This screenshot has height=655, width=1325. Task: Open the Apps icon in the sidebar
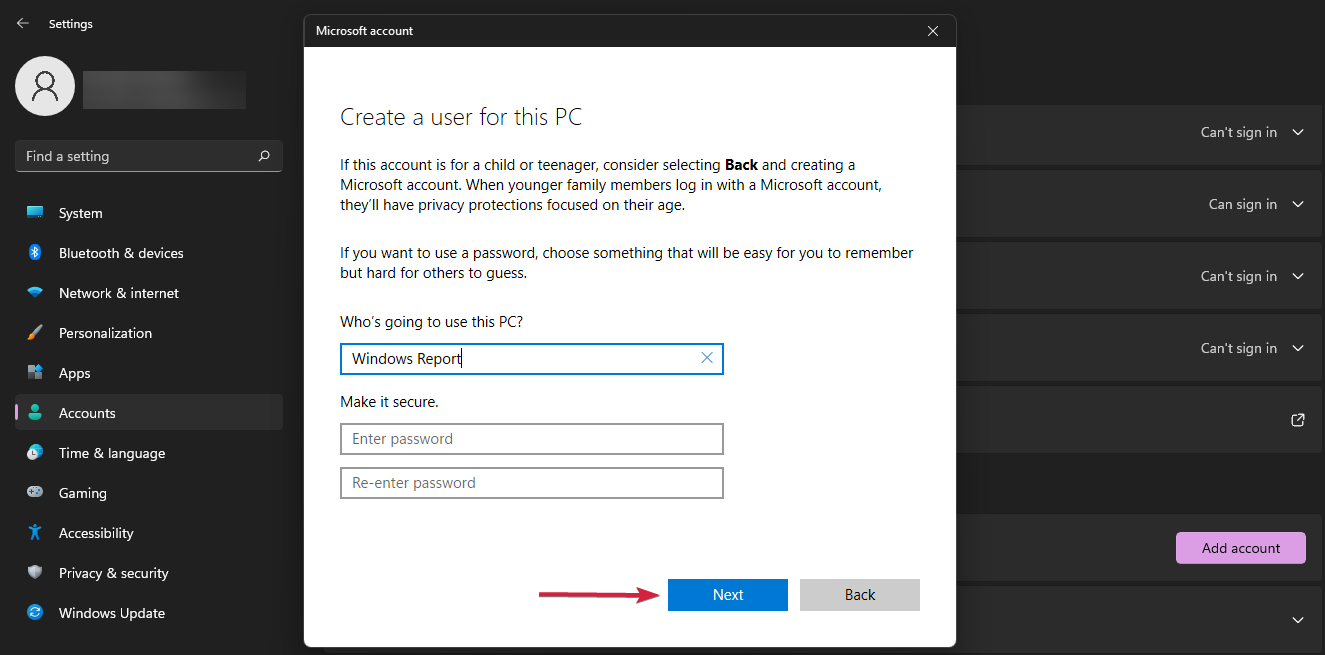point(35,373)
